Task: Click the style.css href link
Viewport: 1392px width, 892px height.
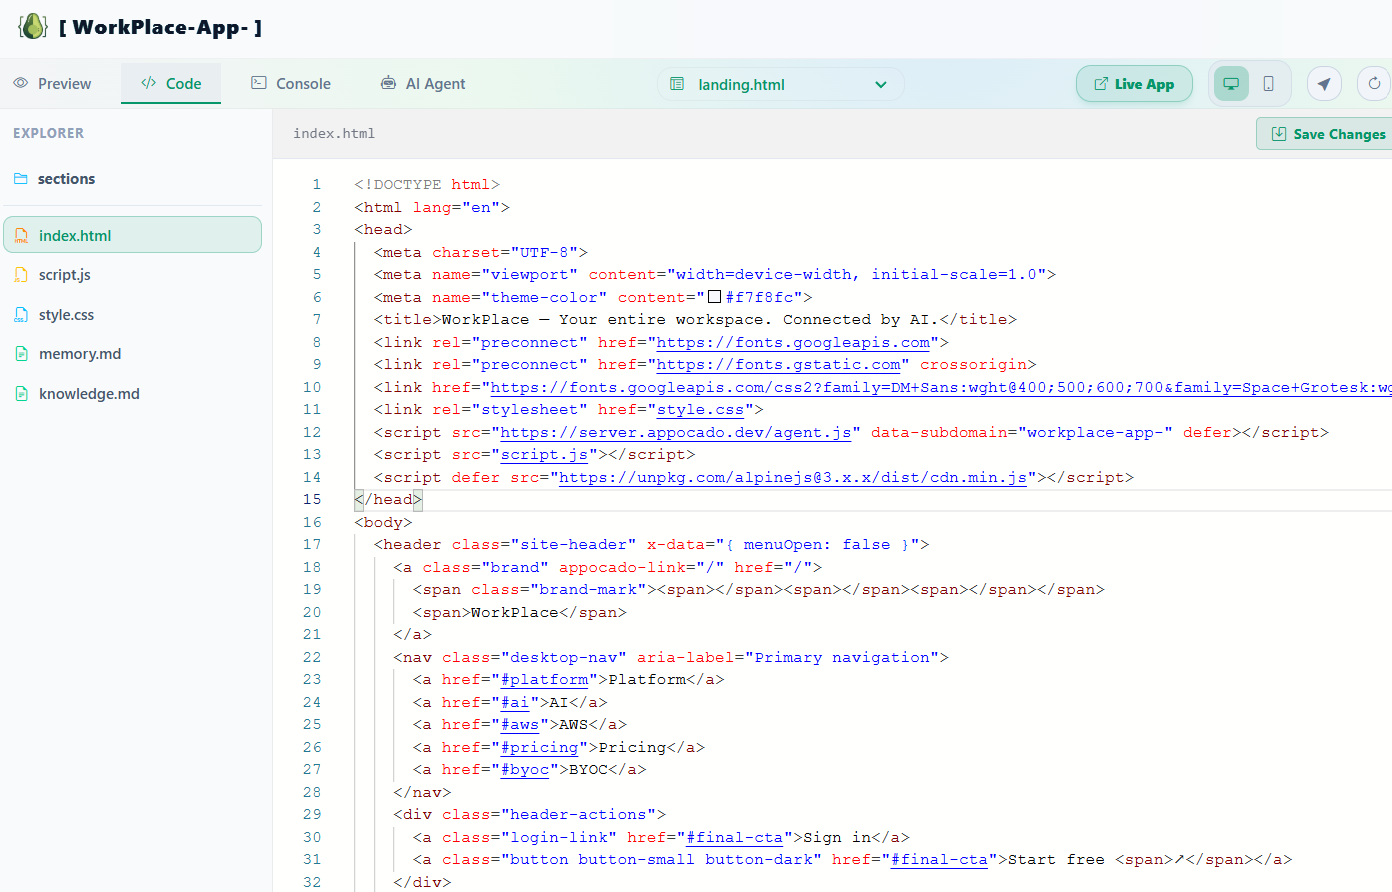Action: point(700,410)
